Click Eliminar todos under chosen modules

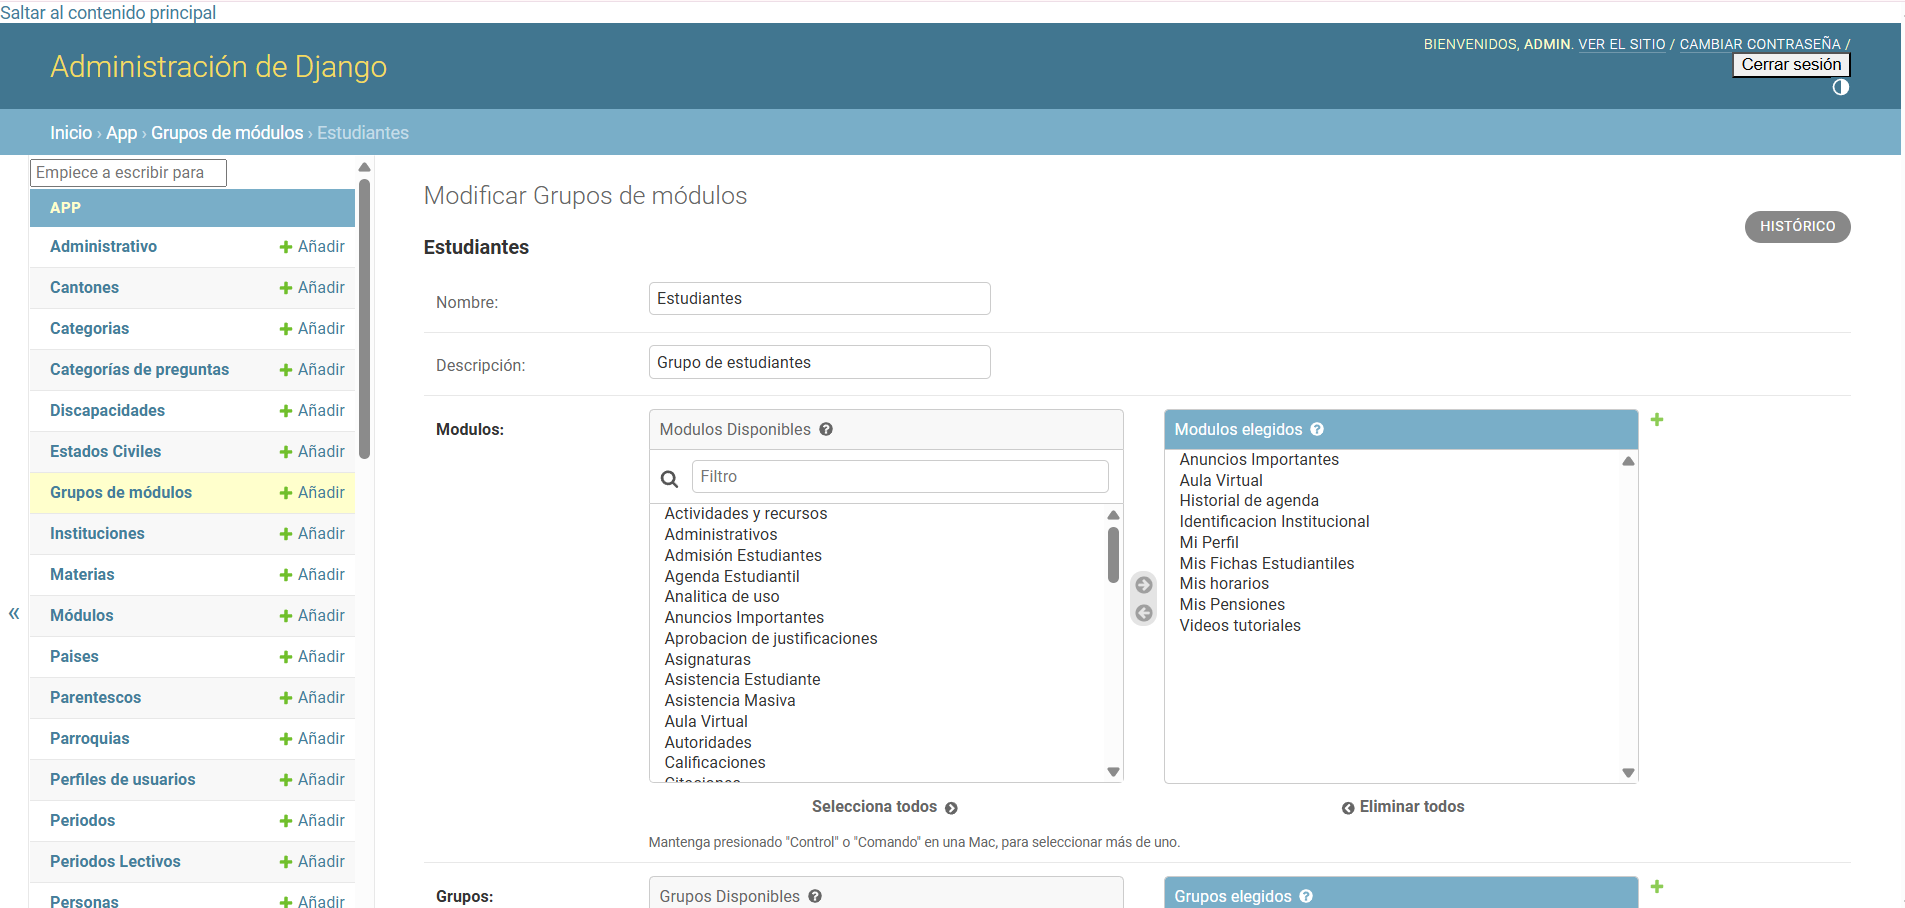point(1402,807)
